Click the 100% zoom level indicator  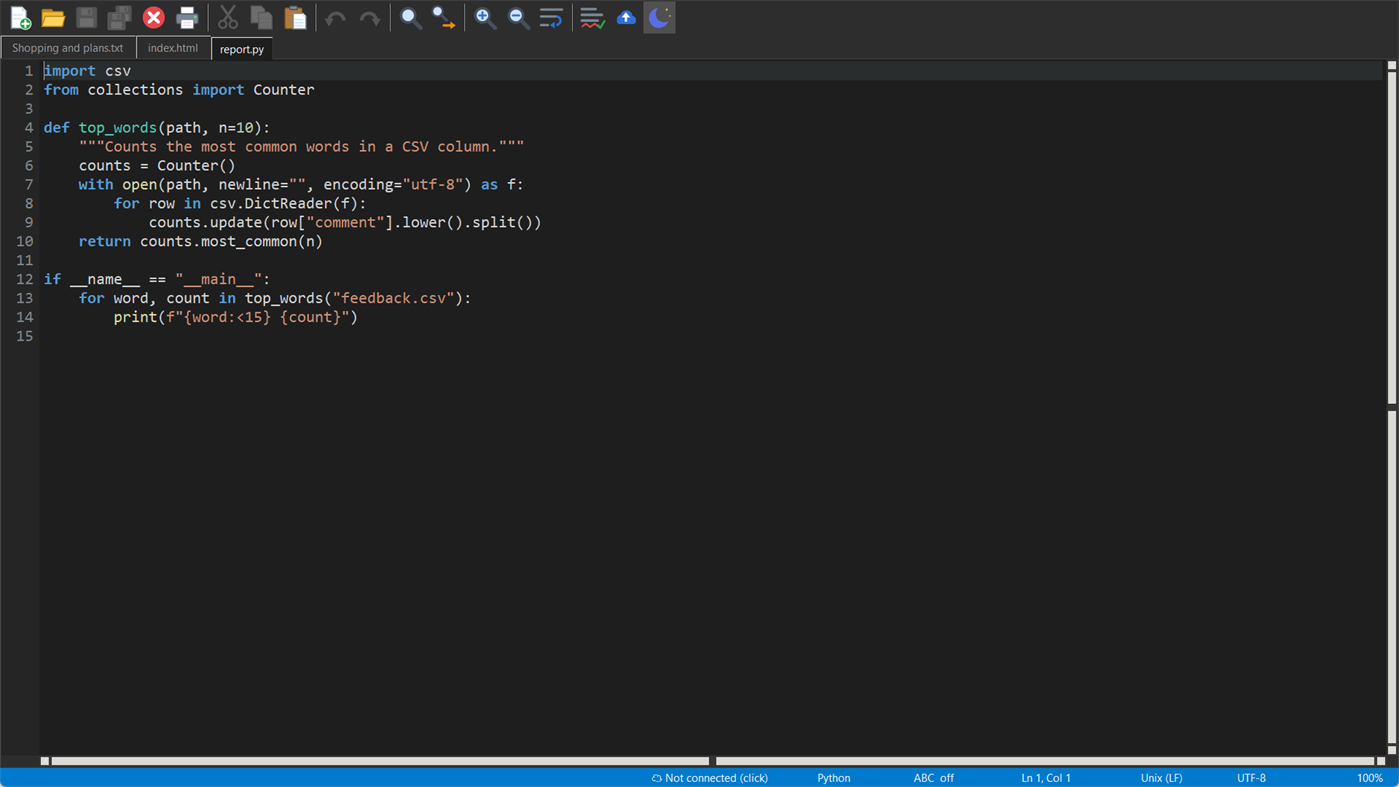[x=1370, y=778]
